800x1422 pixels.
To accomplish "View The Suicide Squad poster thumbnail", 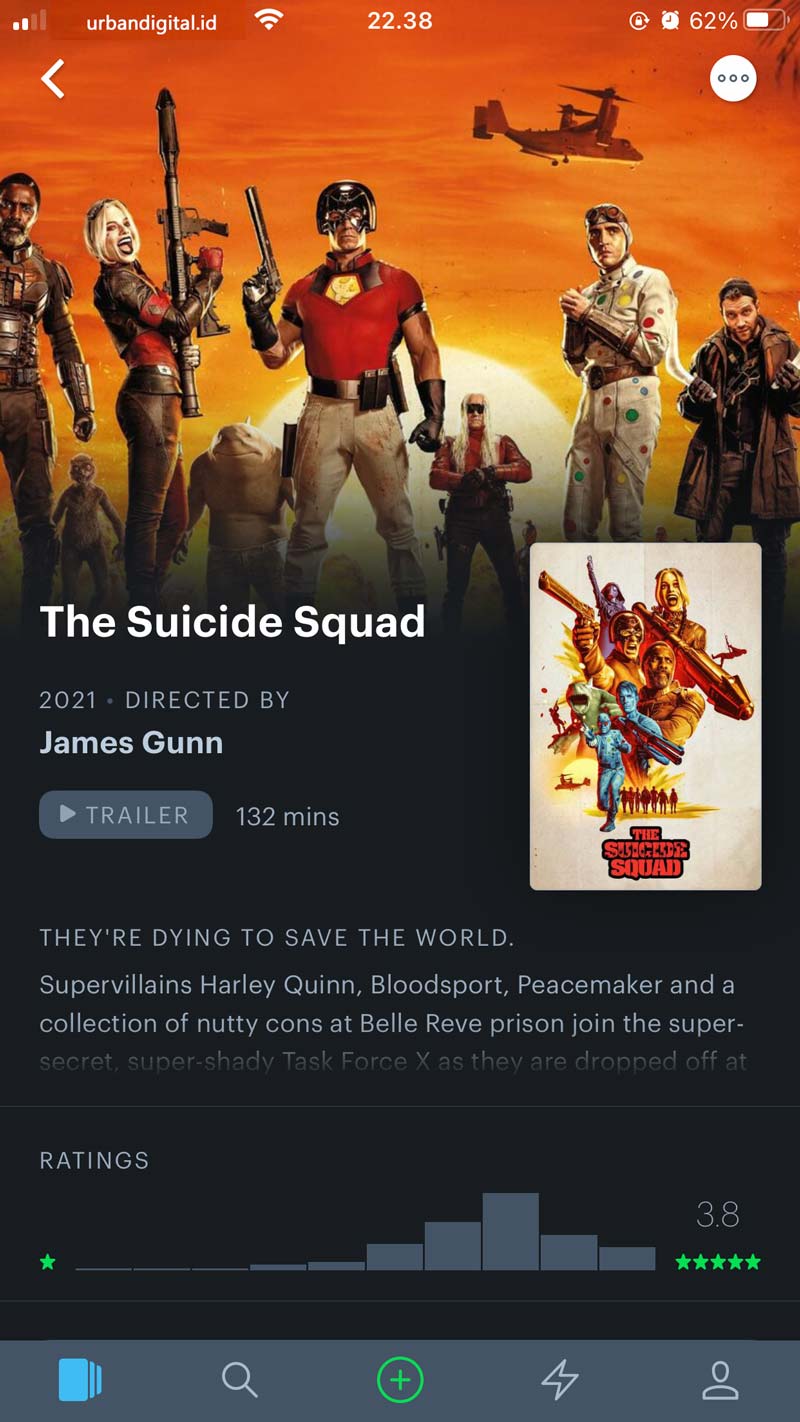I will [x=646, y=716].
